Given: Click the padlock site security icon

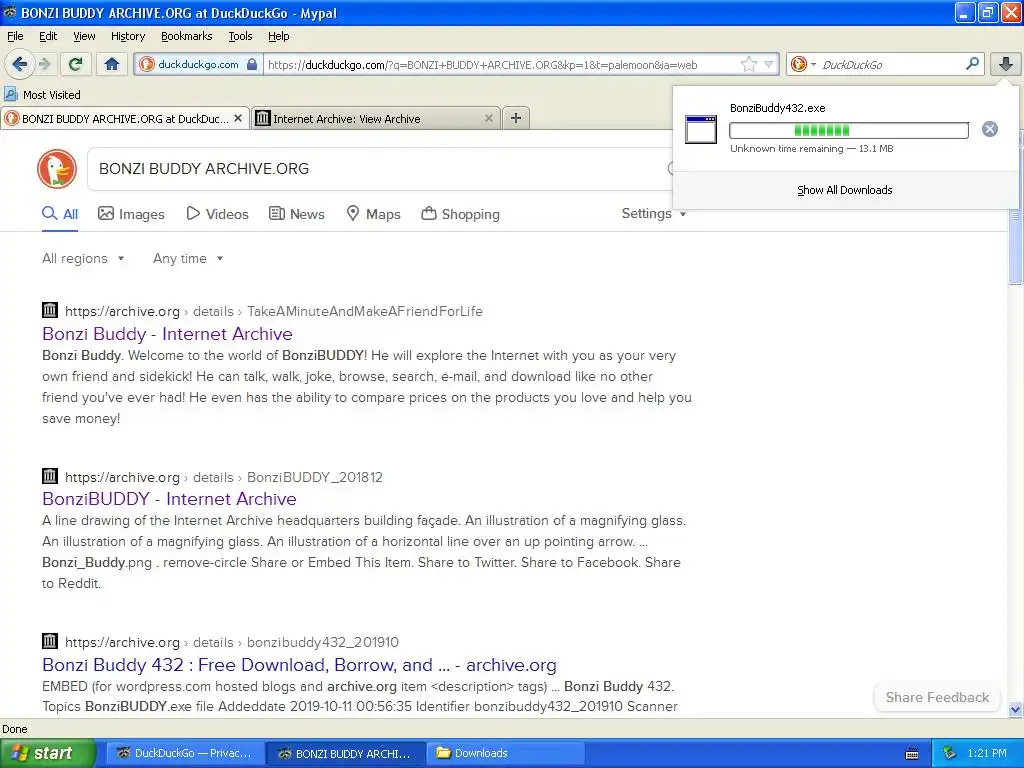Looking at the screenshot, I should coord(252,64).
